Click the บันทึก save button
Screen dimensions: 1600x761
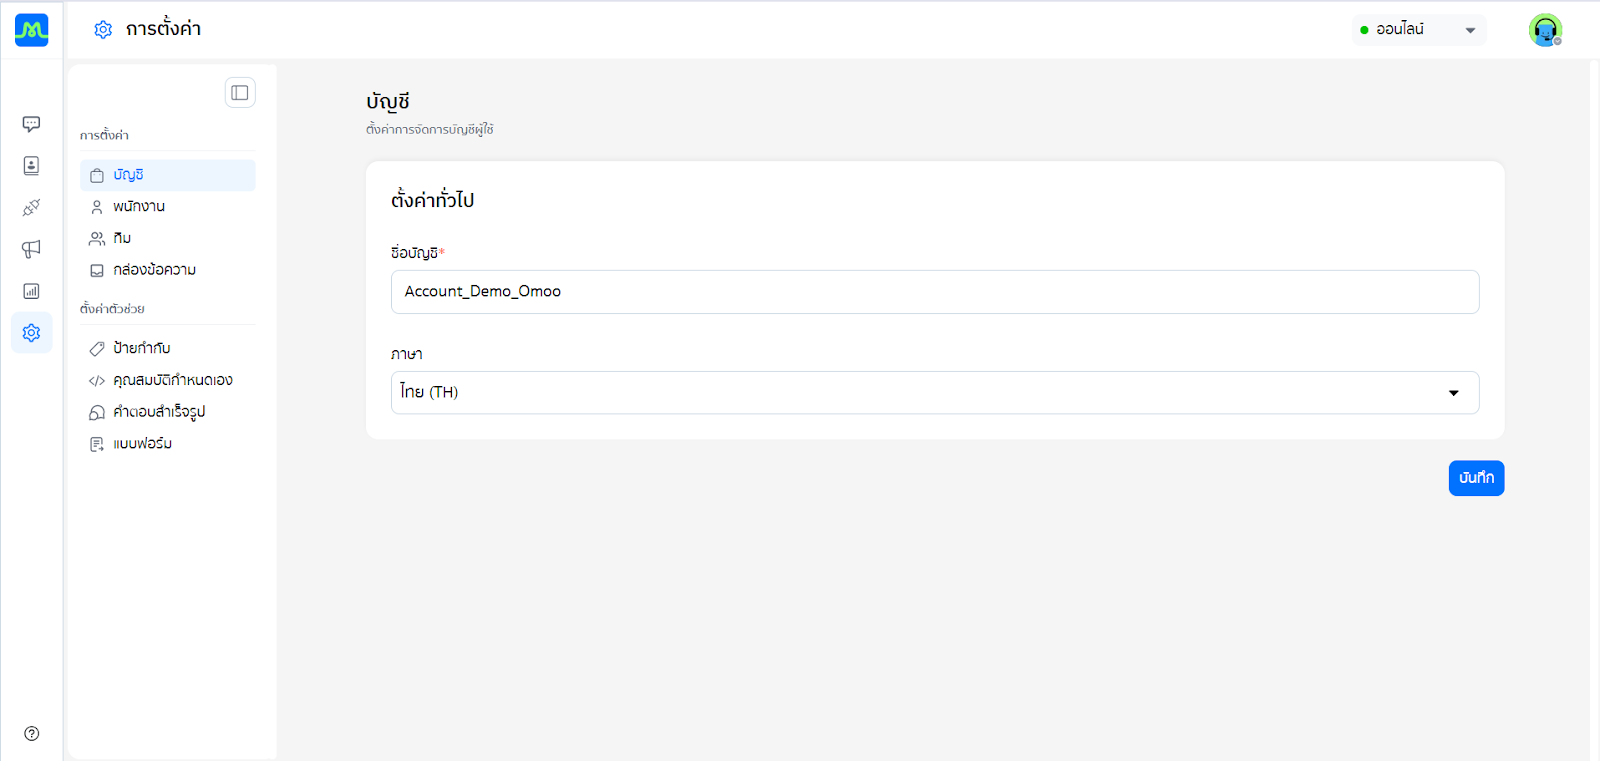(x=1476, y=478)
